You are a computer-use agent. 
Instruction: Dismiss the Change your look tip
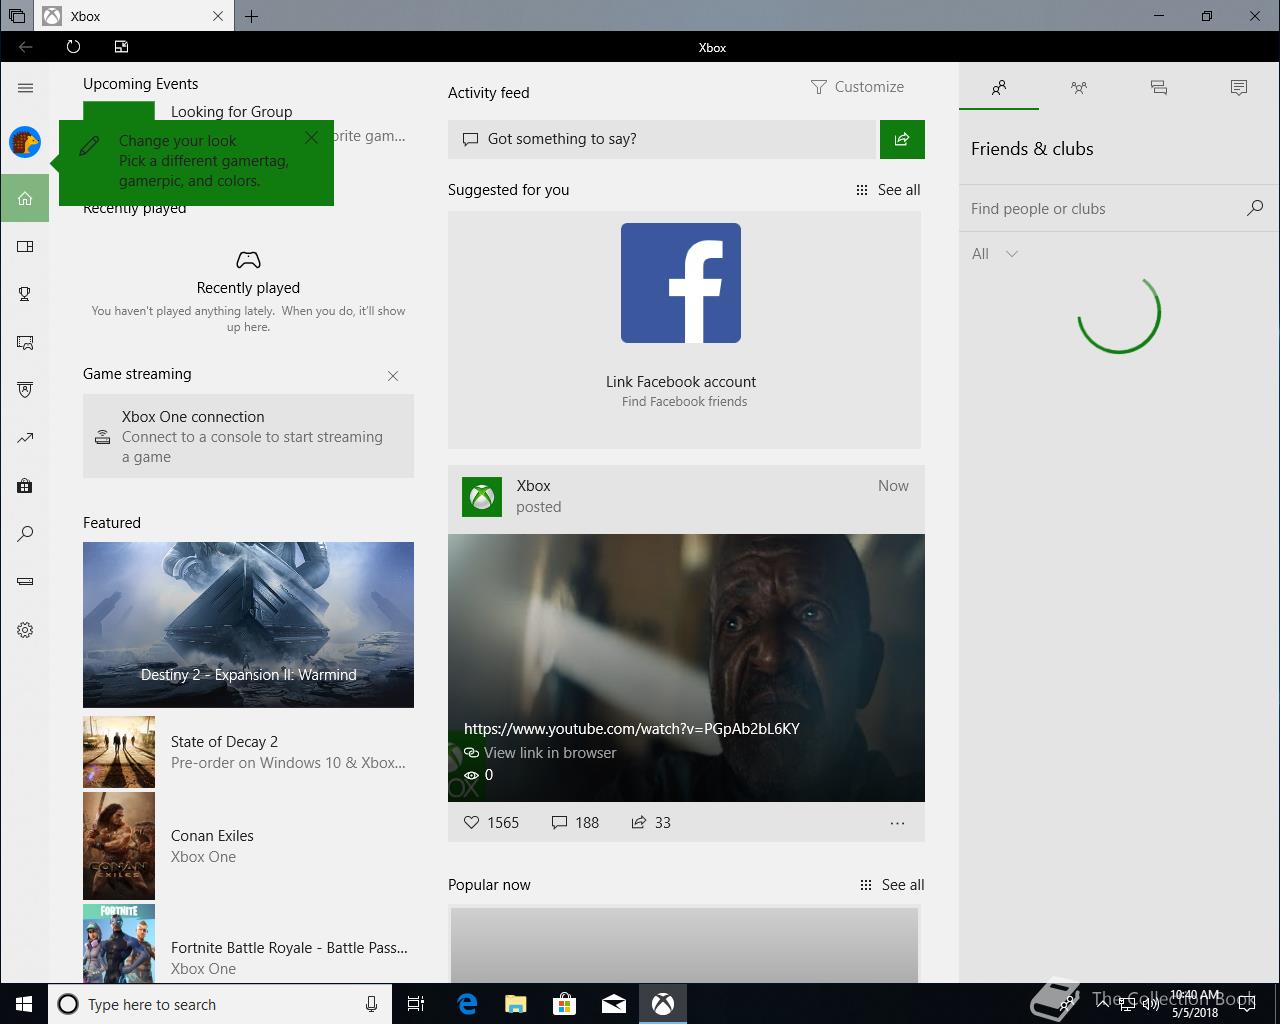(x=311, y=138)
